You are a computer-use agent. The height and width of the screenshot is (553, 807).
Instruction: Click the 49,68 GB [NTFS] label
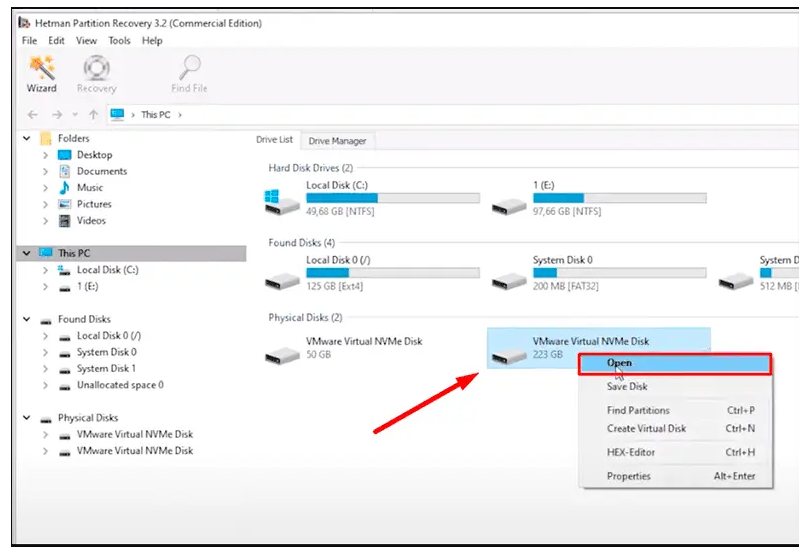[340, 212]
